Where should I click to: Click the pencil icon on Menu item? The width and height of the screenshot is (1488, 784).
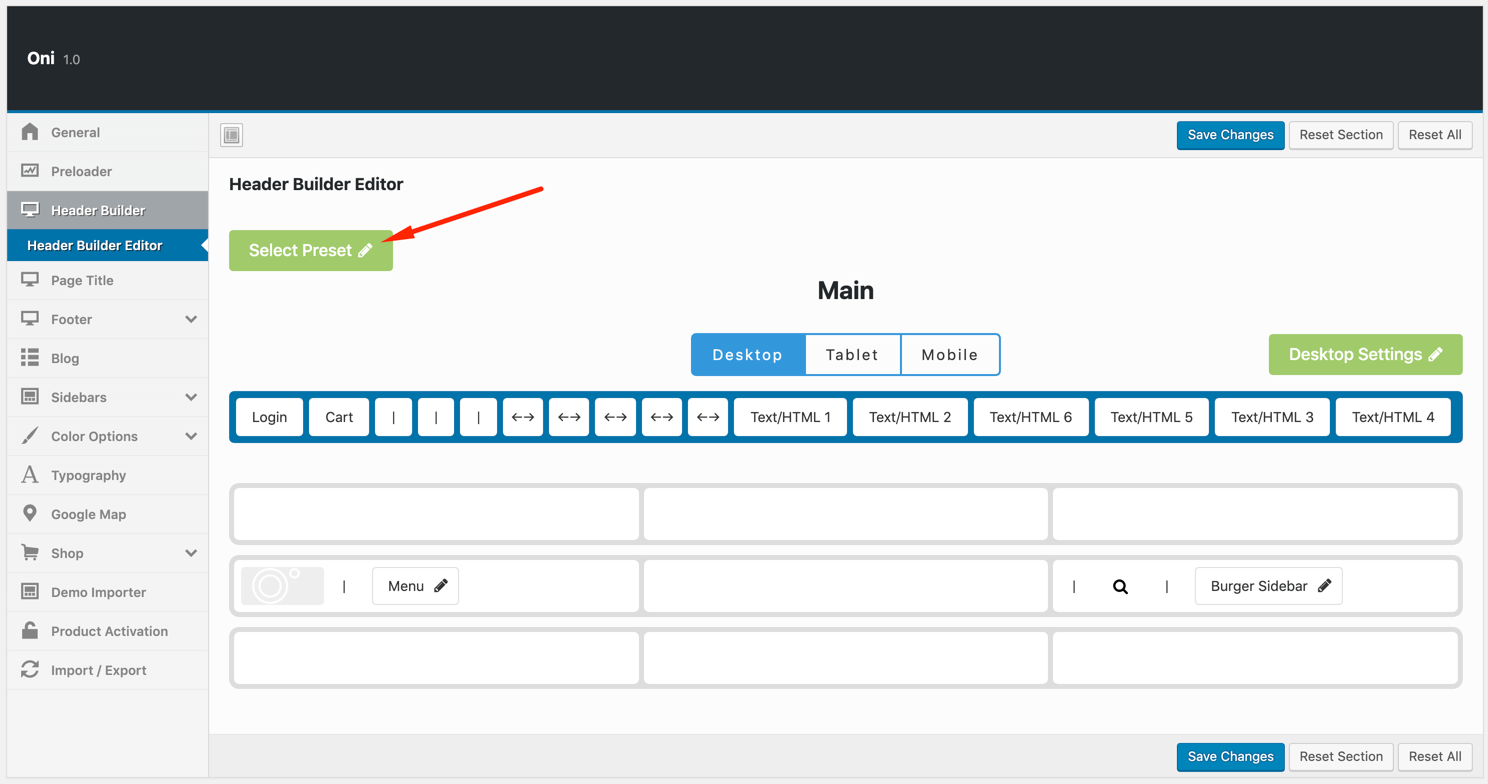click(441, 586)
